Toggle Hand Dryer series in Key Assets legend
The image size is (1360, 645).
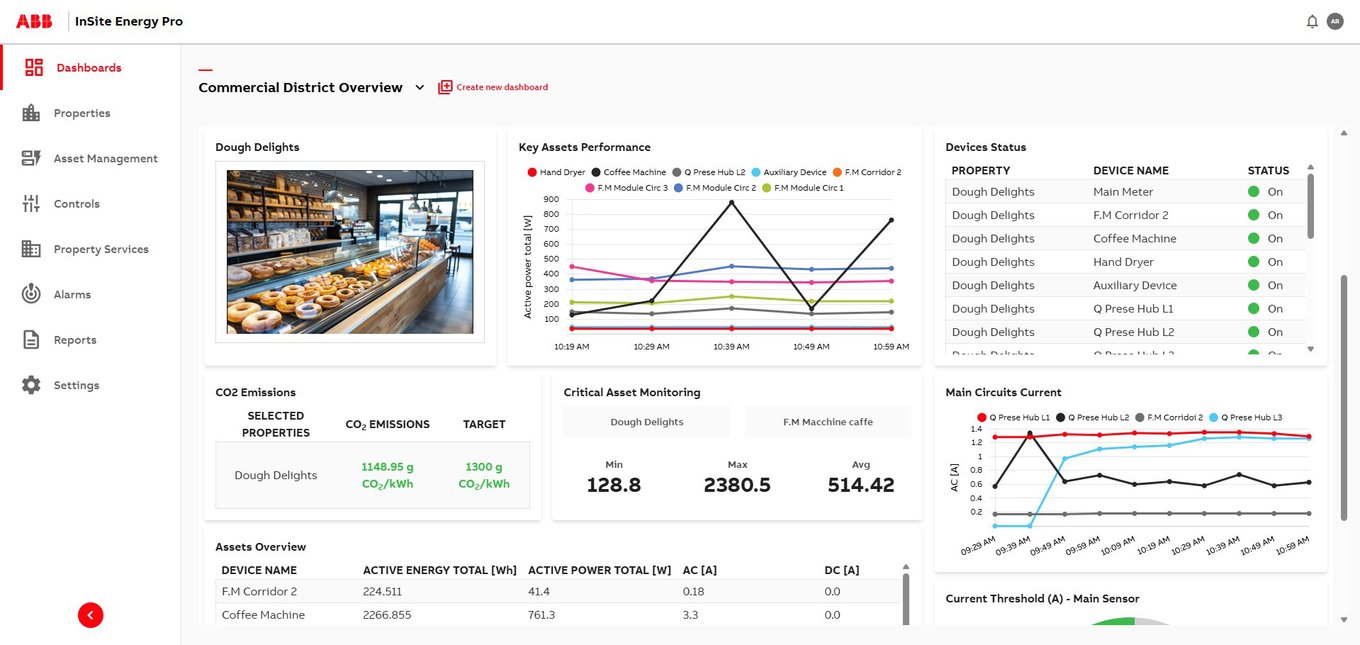pos(556,172)
